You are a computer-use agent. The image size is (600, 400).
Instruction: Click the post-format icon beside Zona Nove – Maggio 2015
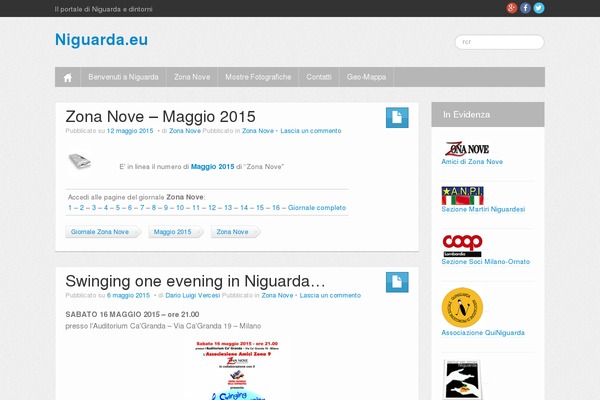point(397,117)
